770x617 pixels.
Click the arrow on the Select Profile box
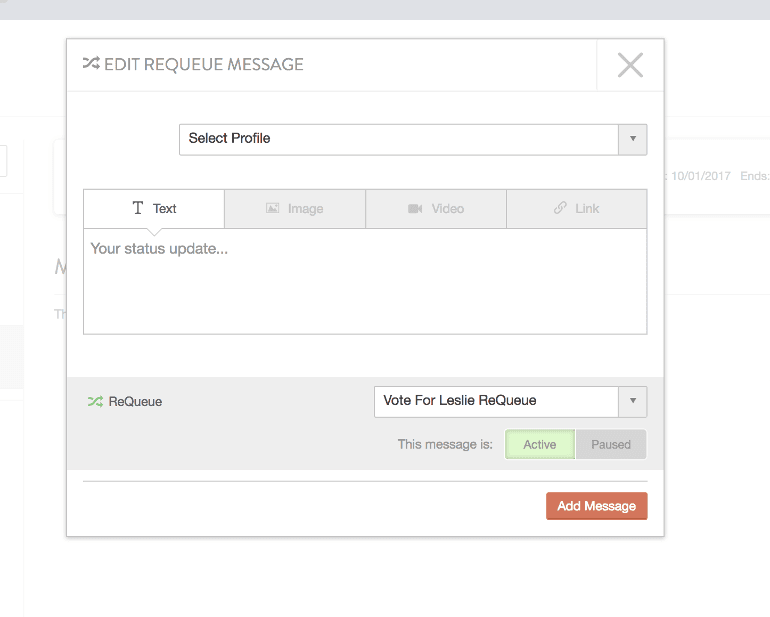632,139
